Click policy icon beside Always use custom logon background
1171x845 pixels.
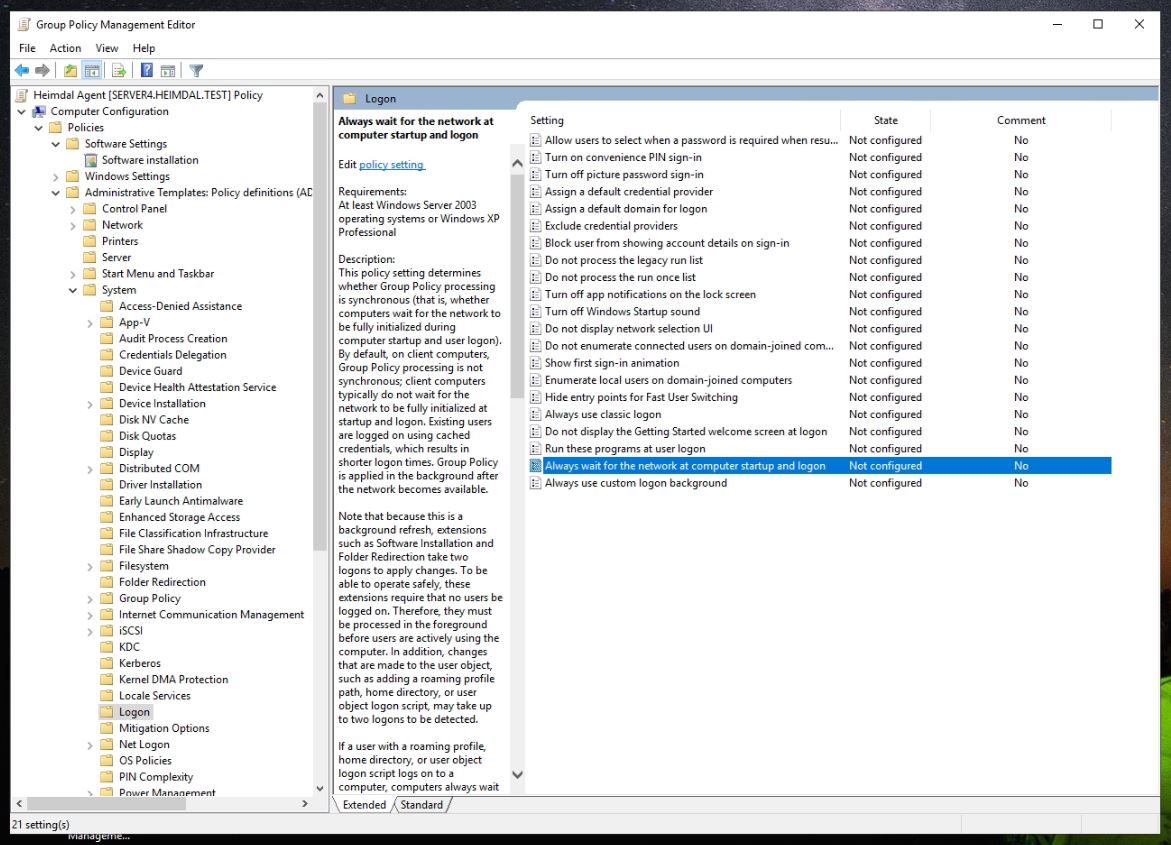coord(535,483)
